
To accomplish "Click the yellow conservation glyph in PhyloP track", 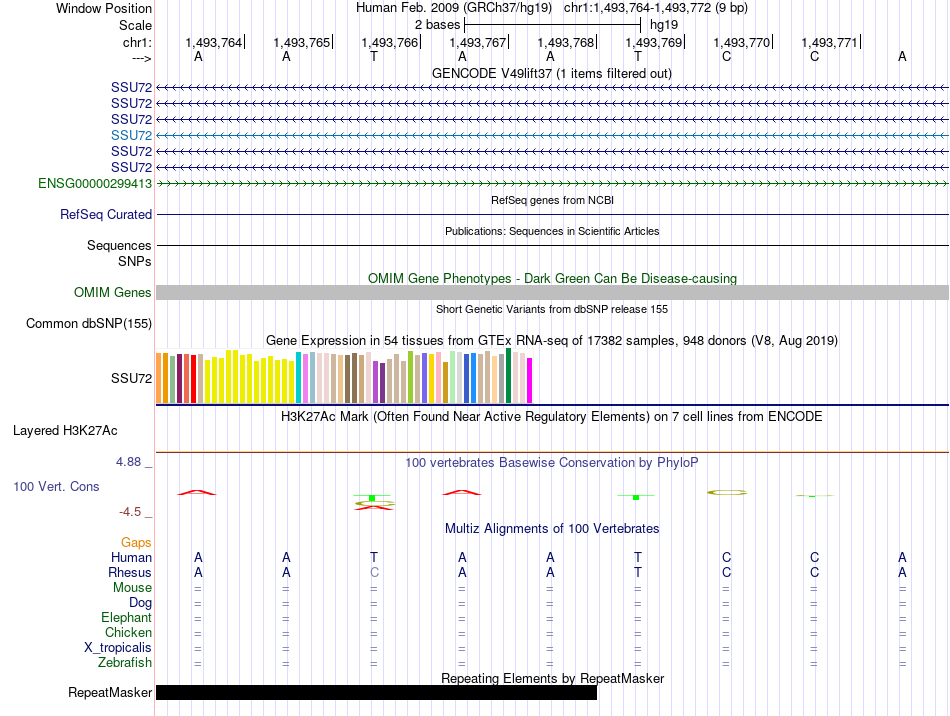I will pos(726,492).
